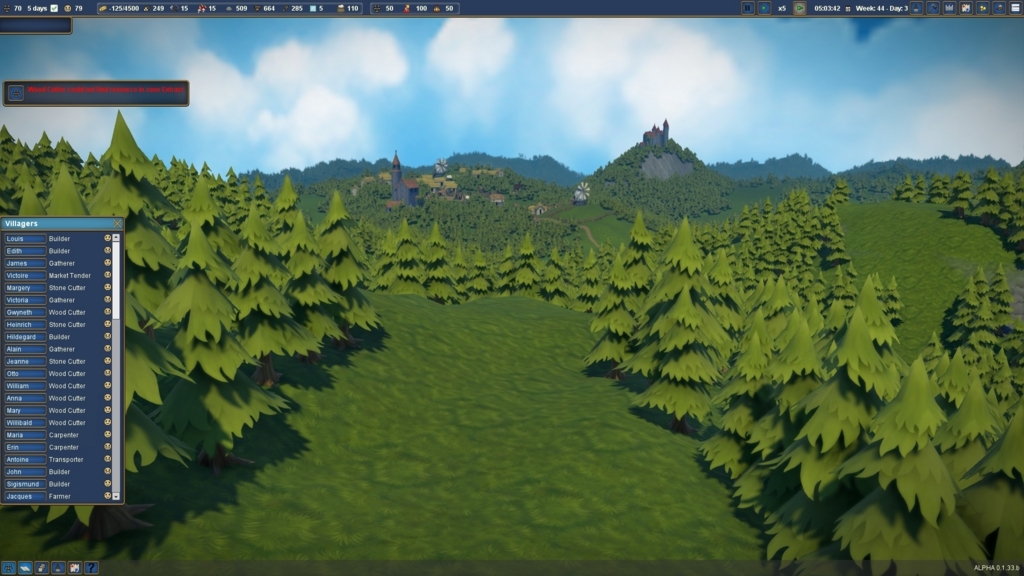Click the terrain layer icon in bottom toolbar
The width and height of the screenshot is (1024, 576).
point(25,568)
